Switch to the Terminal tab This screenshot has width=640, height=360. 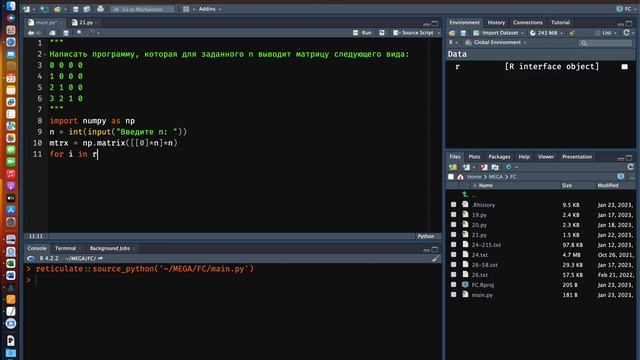(65, 248)
